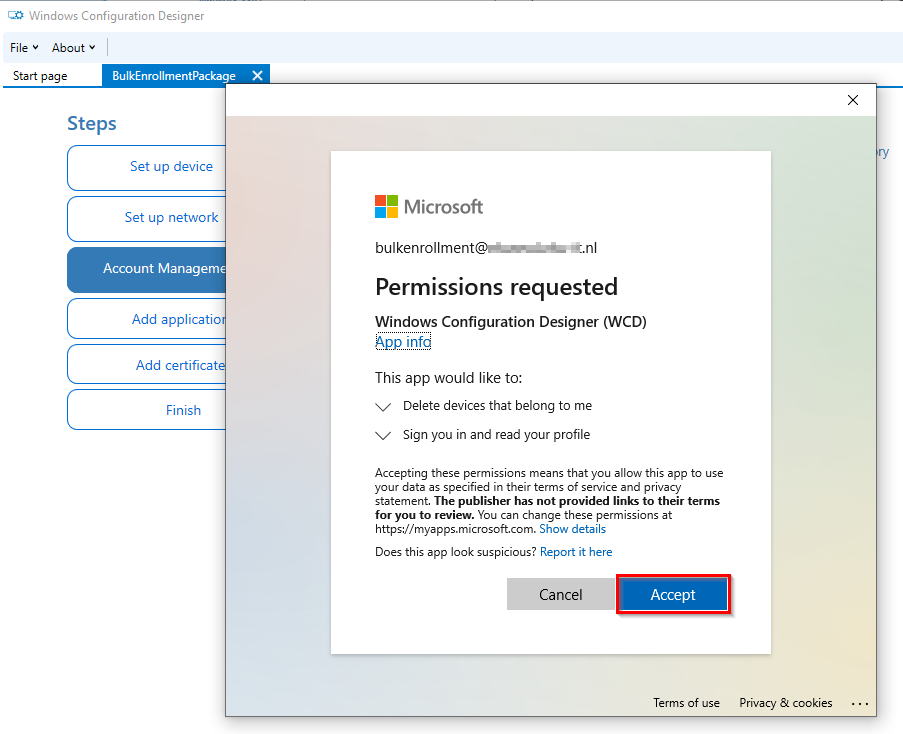Screen dimensions: 903x734
Task: Click the Microsoft logo in the dialog
Action: tap(428, 207)
